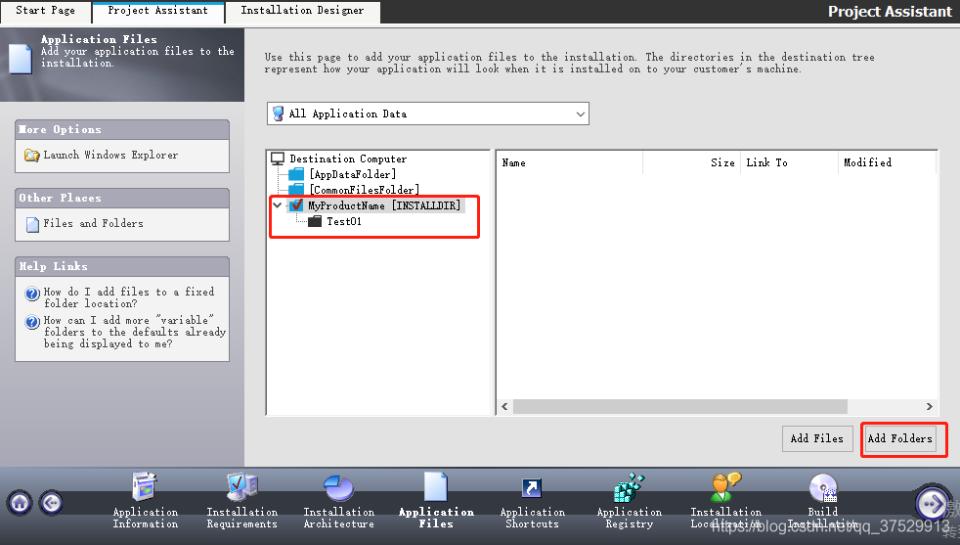Open 'How do I add files' help link

point(129,298)
